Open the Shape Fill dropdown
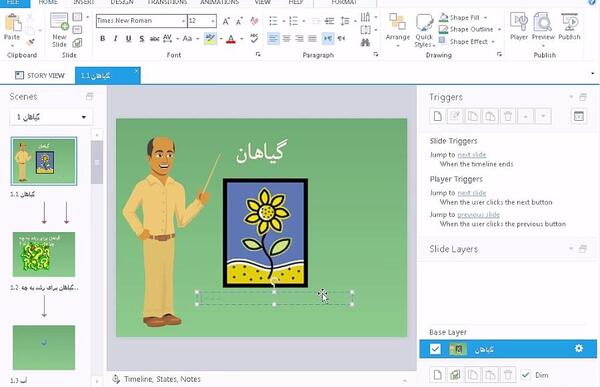Viewport: 600px width, 387px height. (463, 18)
